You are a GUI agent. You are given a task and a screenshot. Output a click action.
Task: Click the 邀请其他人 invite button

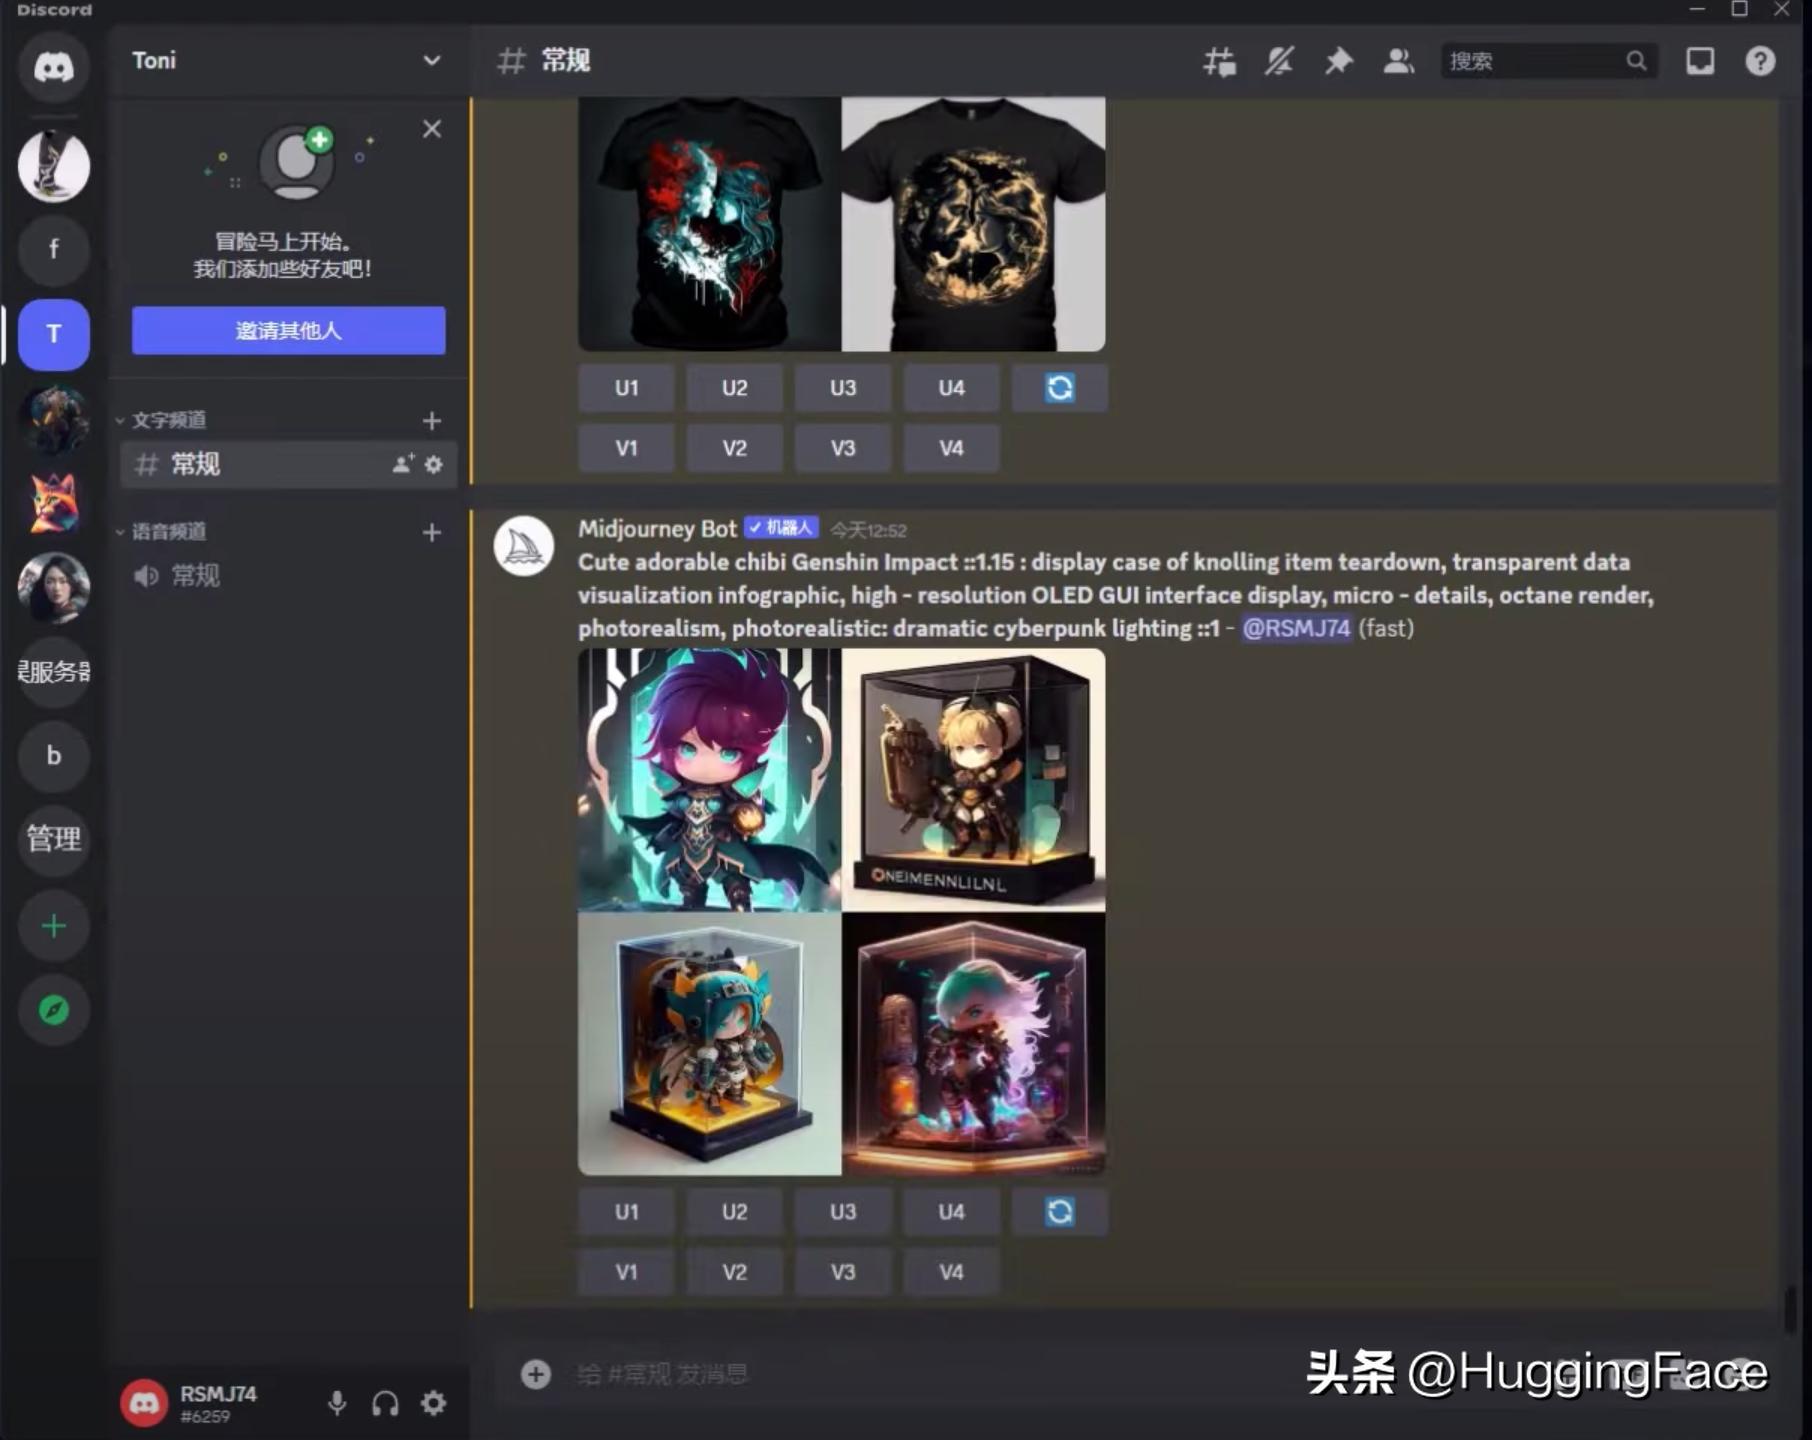coord(288,331)
